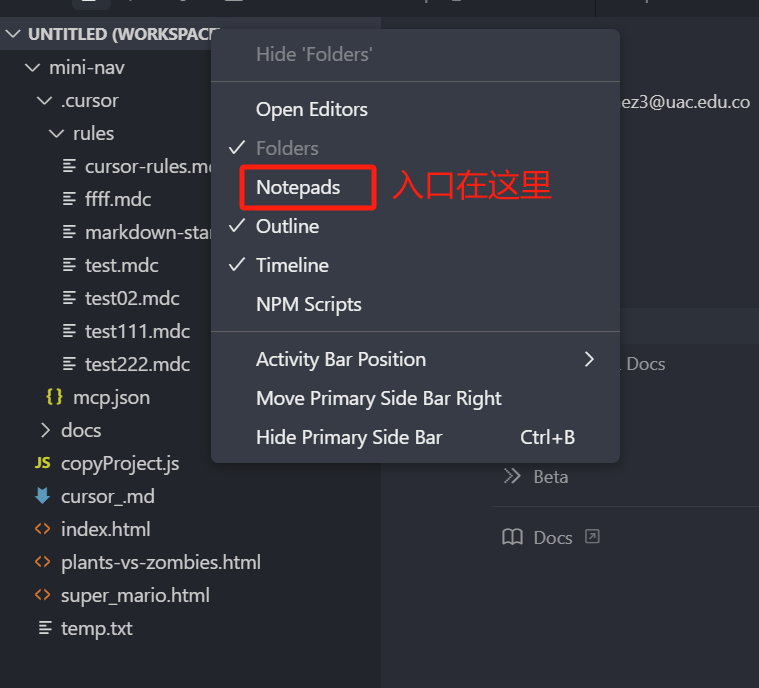
Task: Click the markdown arrow icon for cursor_.md
Action: [x=43, y=496]
